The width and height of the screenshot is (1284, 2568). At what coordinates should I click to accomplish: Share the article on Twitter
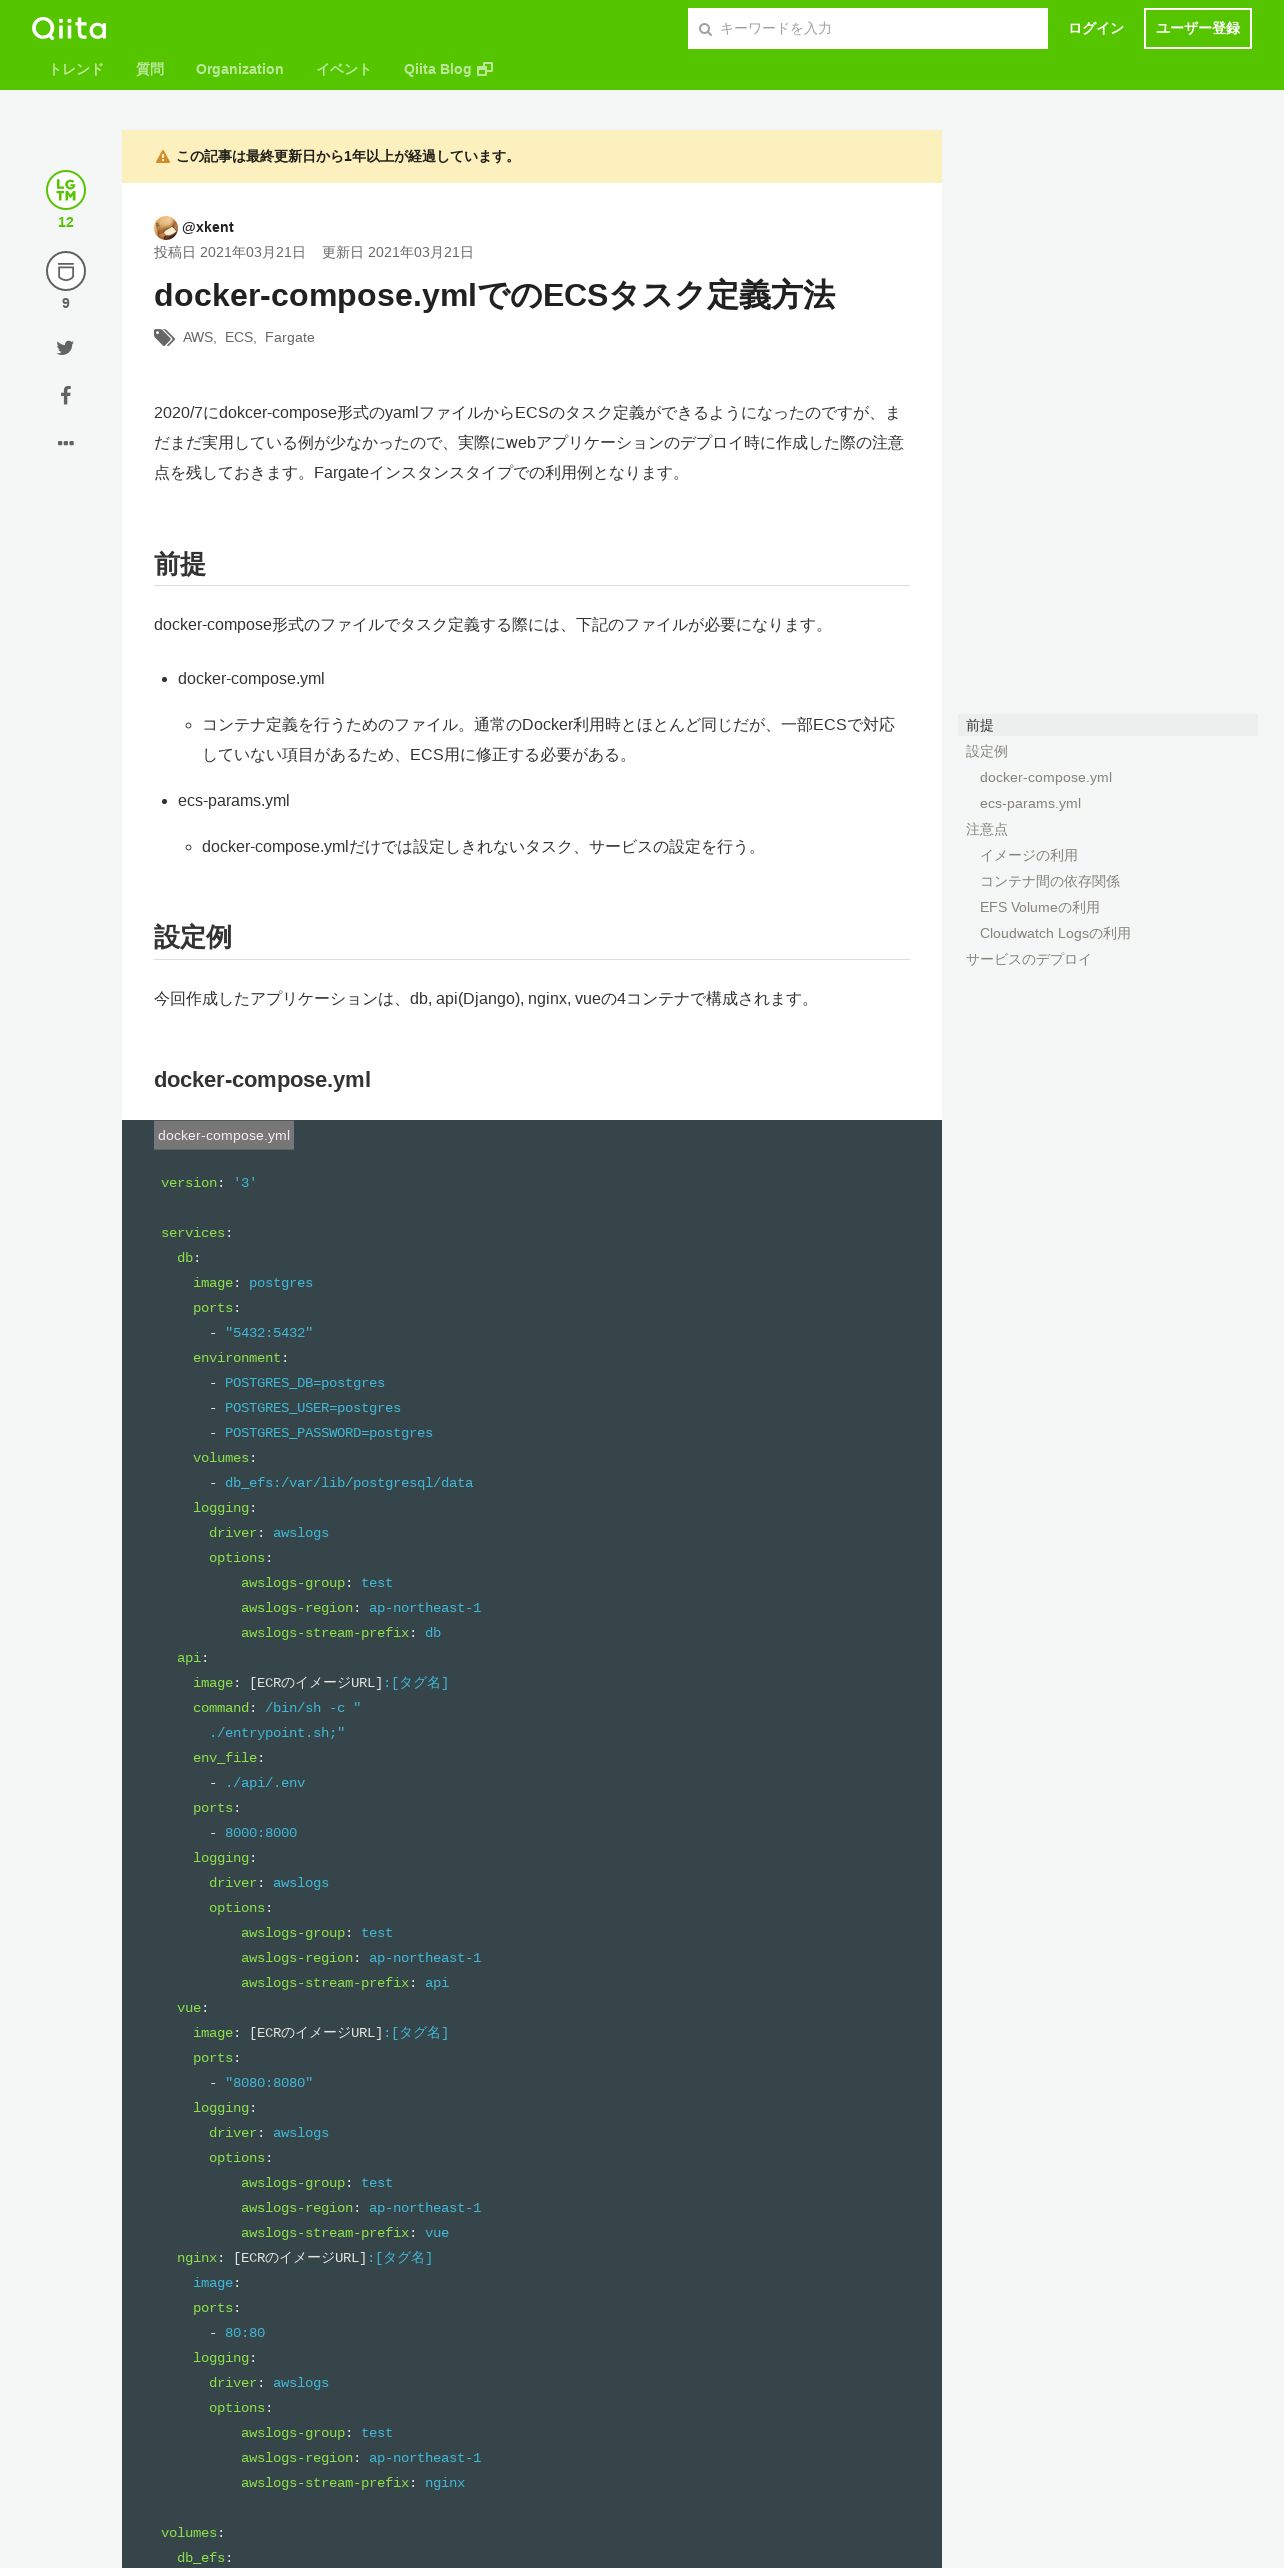65,348
